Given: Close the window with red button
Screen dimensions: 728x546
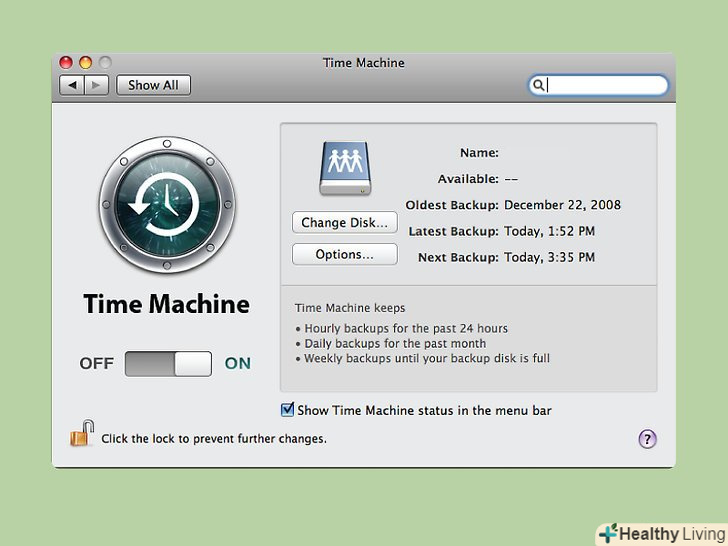Looking at the screenshot, I should pyautogui.click(x=66, y=62).
